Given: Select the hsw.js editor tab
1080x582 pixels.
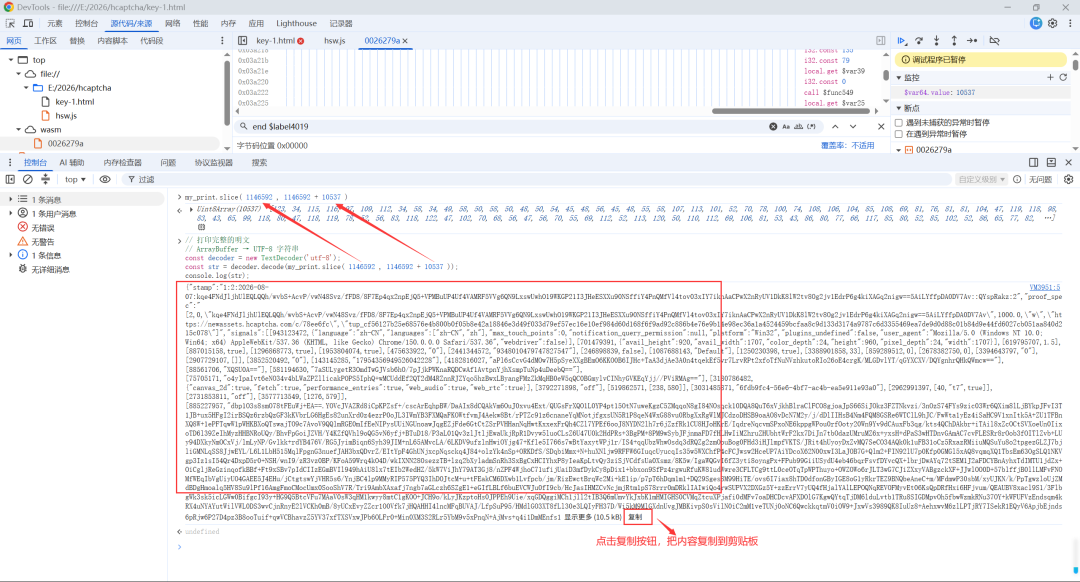Looking at the screenshot, I should [x=335, y=41].
